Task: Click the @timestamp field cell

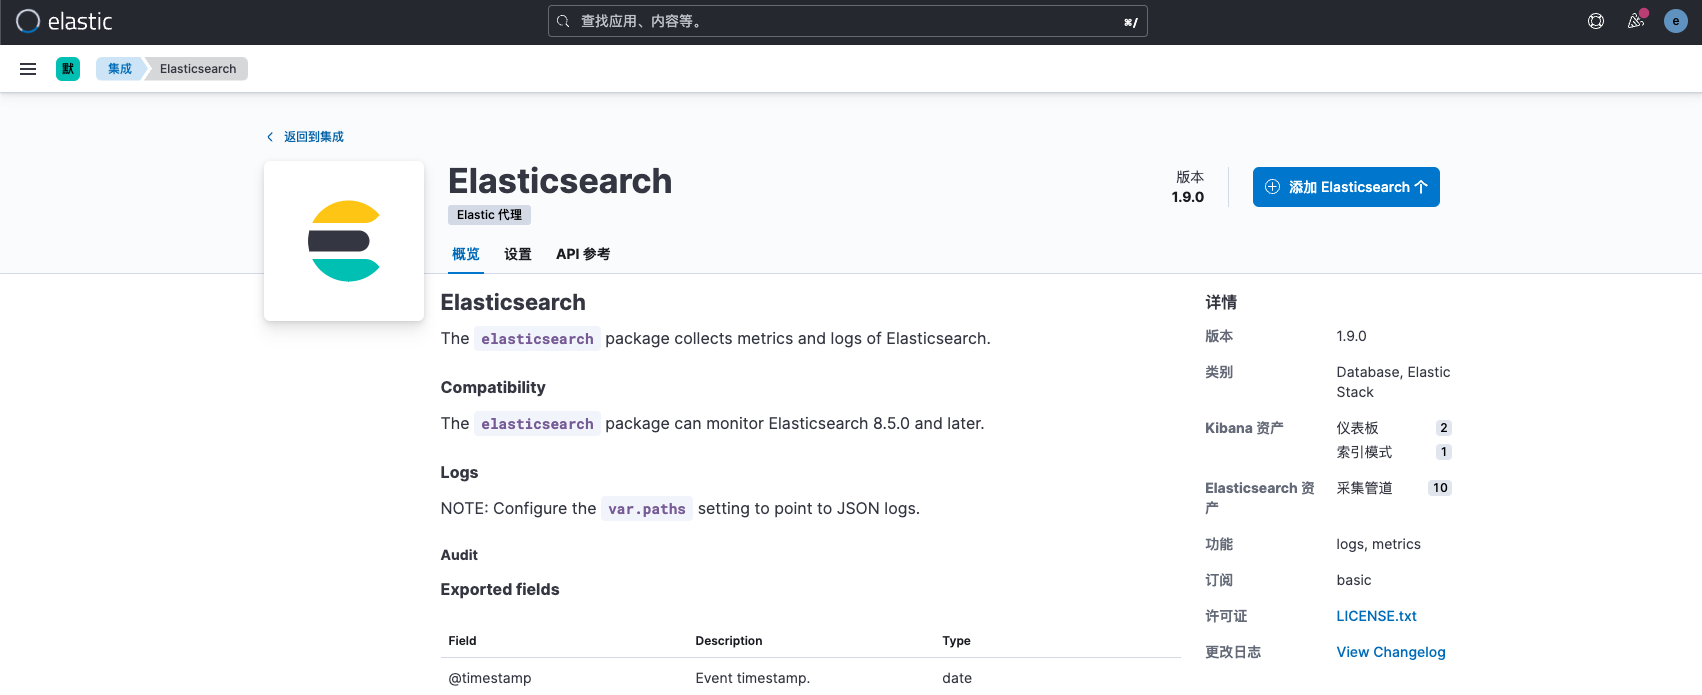Action: (x=490, y=678)
